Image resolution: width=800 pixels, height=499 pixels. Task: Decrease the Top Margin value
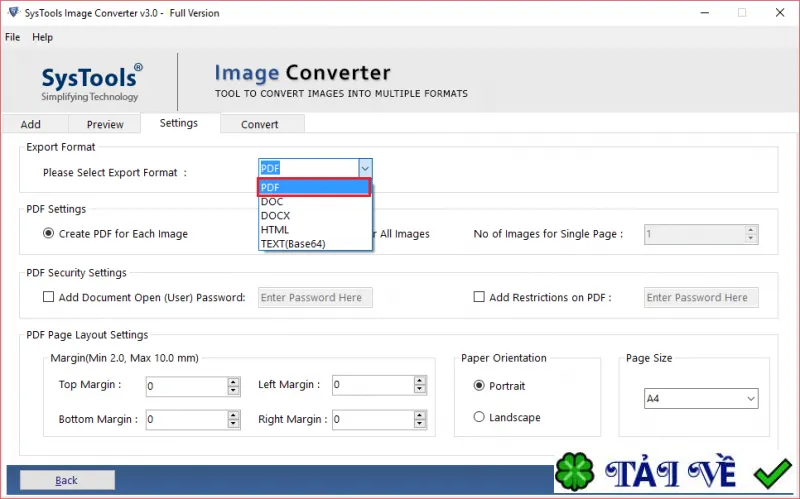pyautogui.click(x=233, y=391)
